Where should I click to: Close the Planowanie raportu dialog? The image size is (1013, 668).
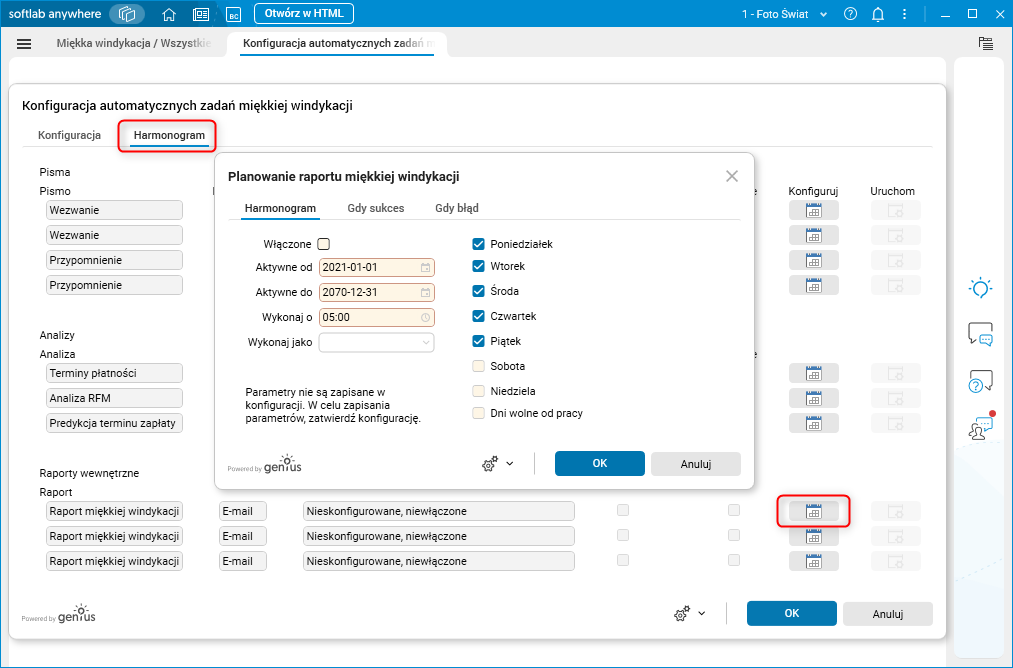coord(731,176)
